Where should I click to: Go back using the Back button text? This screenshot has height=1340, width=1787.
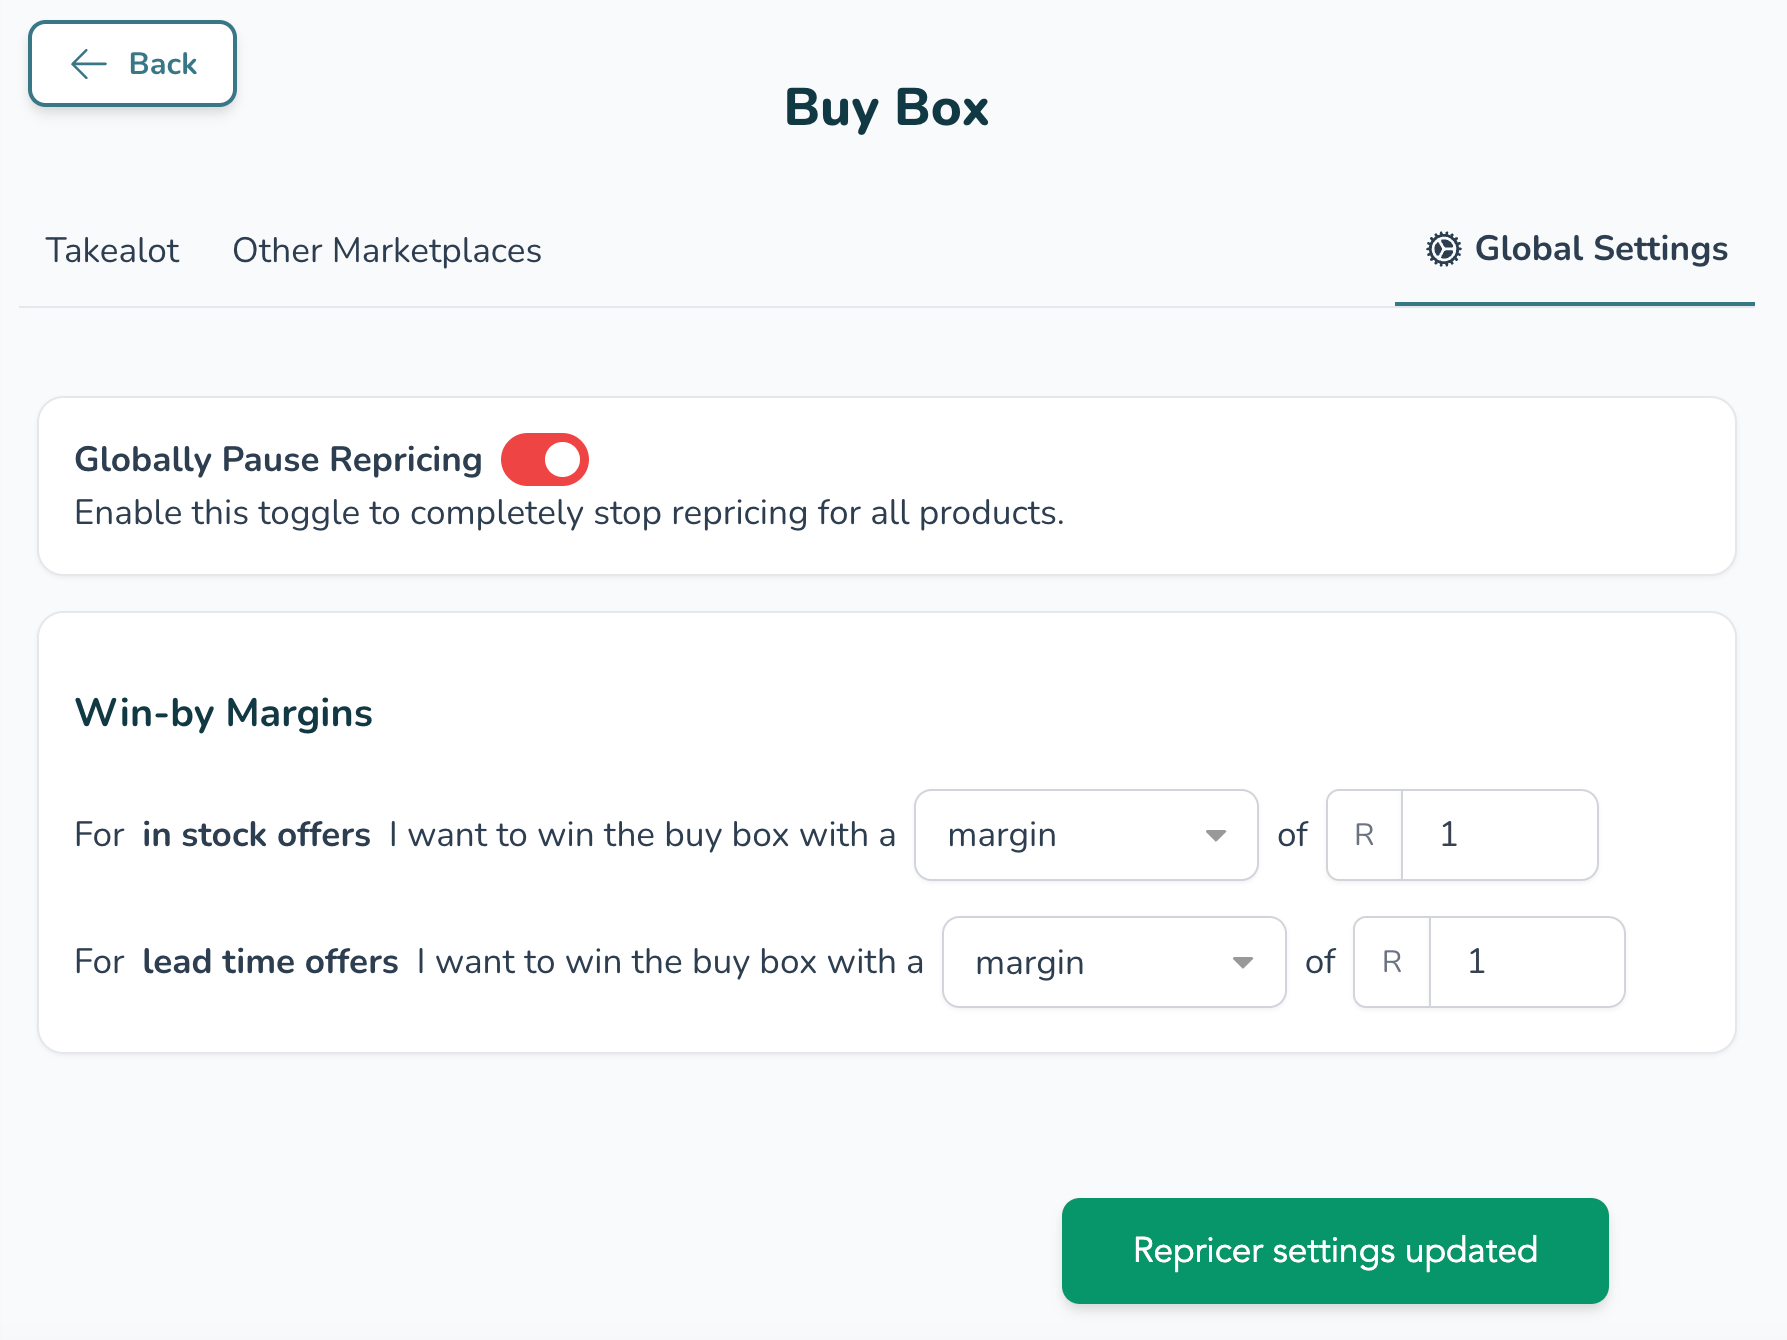163,64
